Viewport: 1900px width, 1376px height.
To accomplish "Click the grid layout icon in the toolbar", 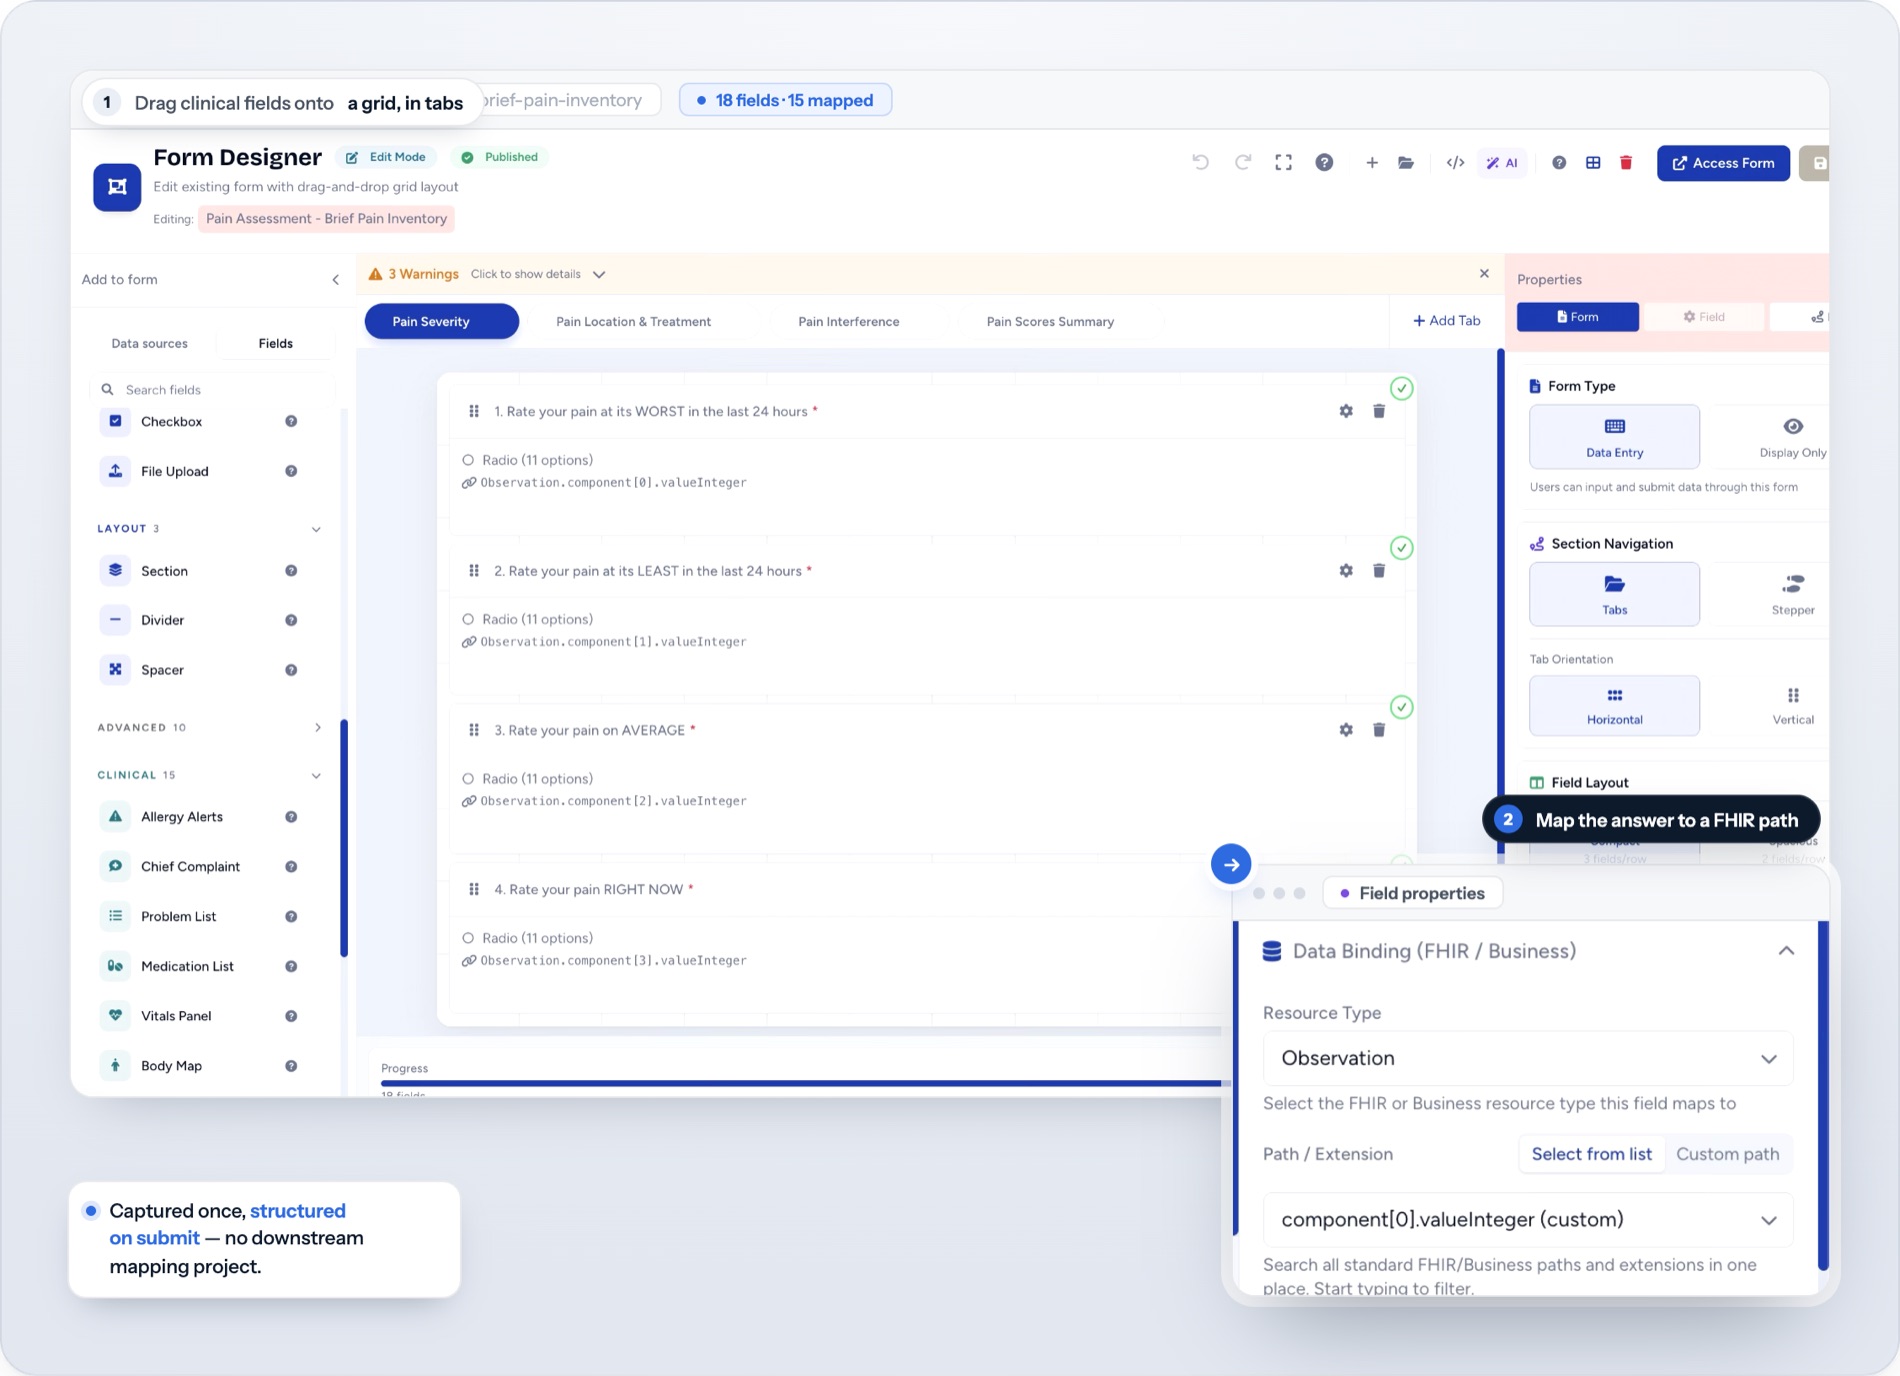I will pyautogui.click(x=1593, y=162).
